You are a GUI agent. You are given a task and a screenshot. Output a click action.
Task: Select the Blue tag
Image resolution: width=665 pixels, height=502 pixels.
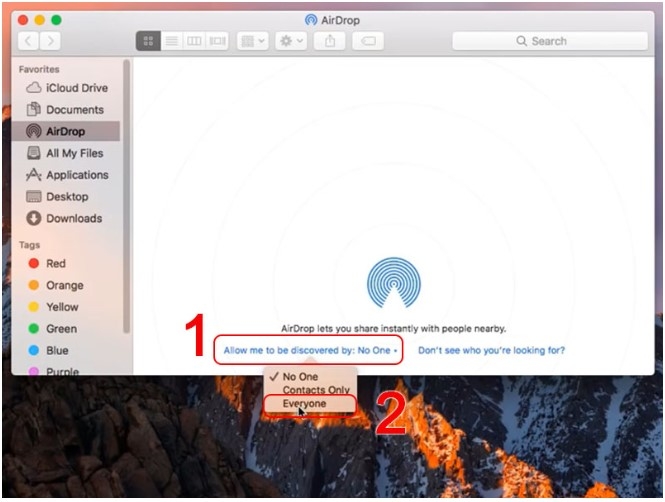click(67, 351)
